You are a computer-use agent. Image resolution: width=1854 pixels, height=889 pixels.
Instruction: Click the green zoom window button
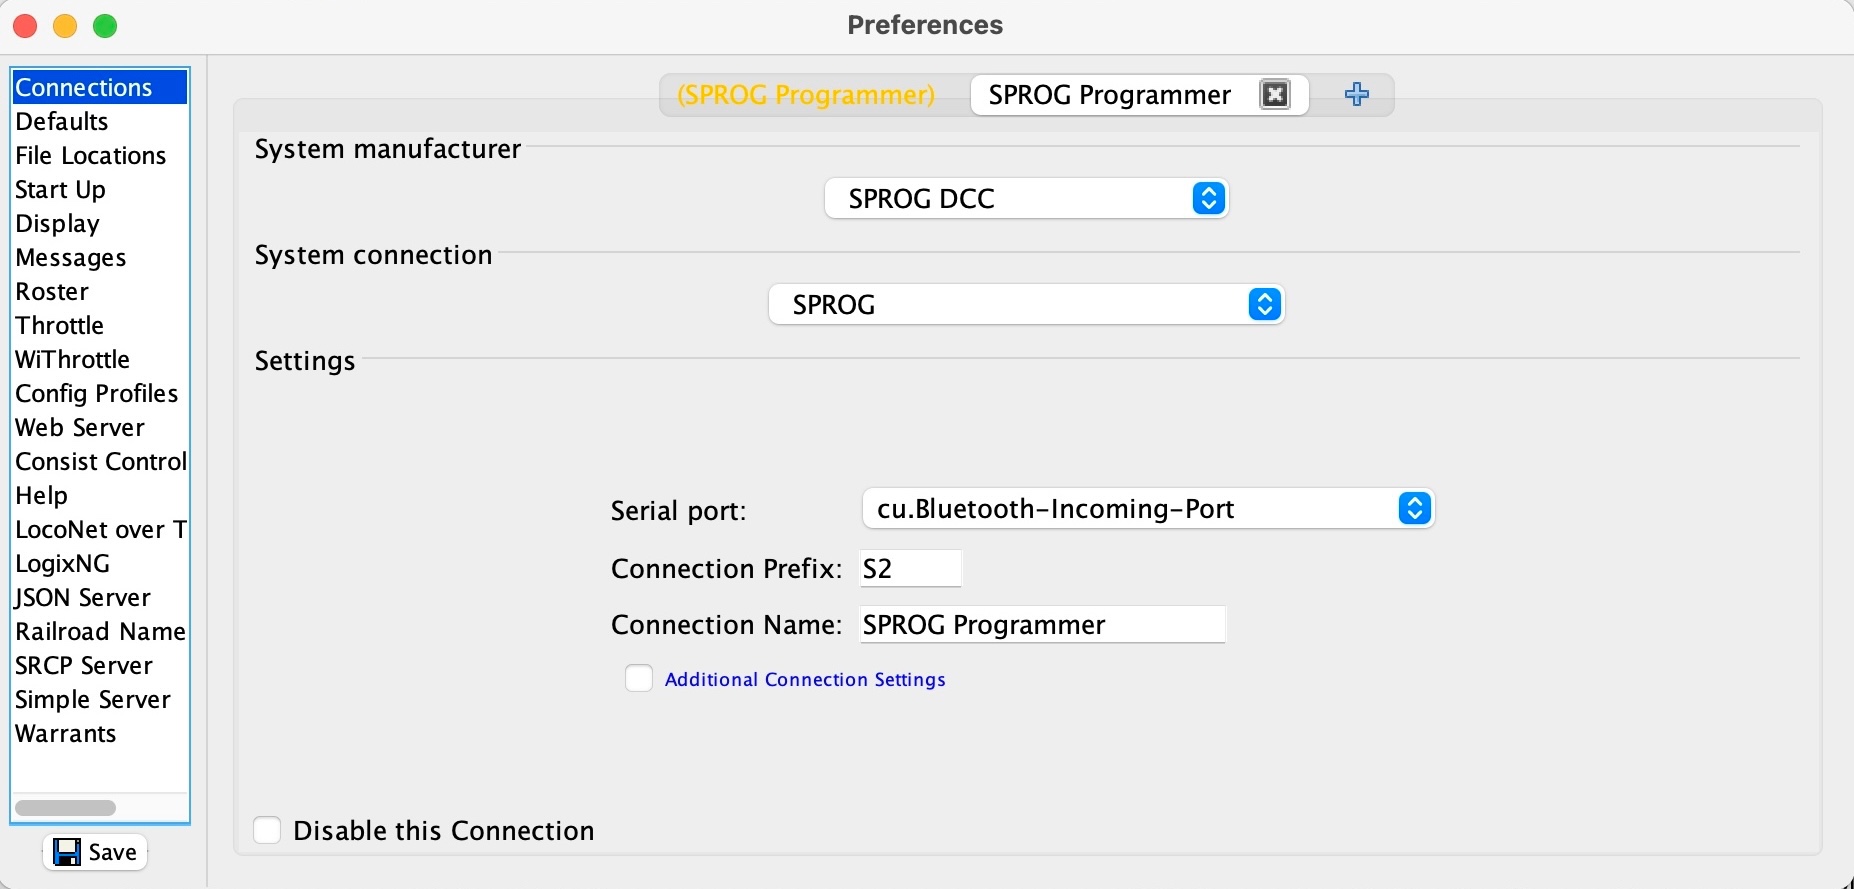click(105, 26)
